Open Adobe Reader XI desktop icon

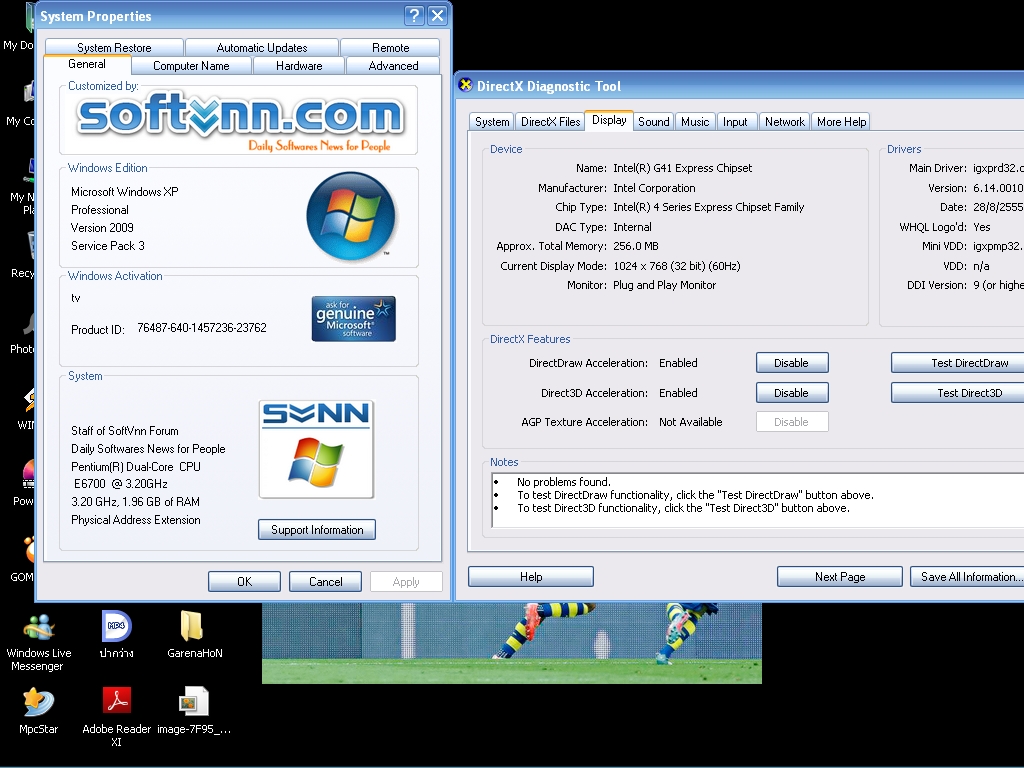(116, 716)
